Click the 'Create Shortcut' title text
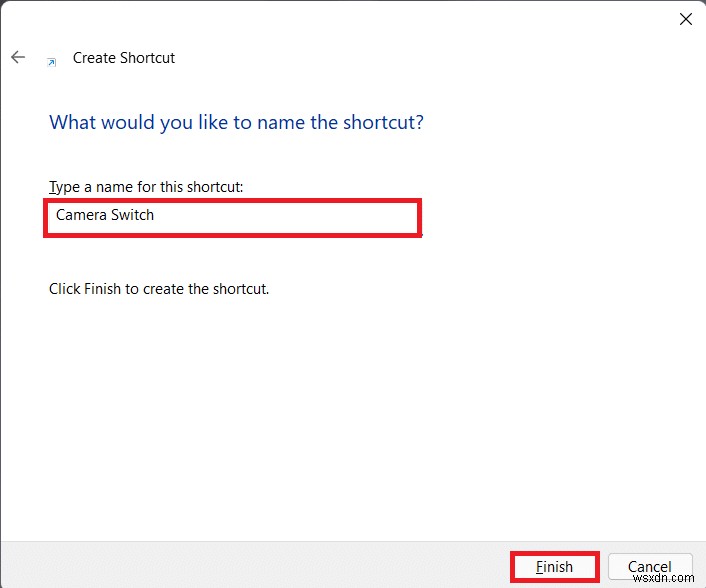 (x=124, y=58)
